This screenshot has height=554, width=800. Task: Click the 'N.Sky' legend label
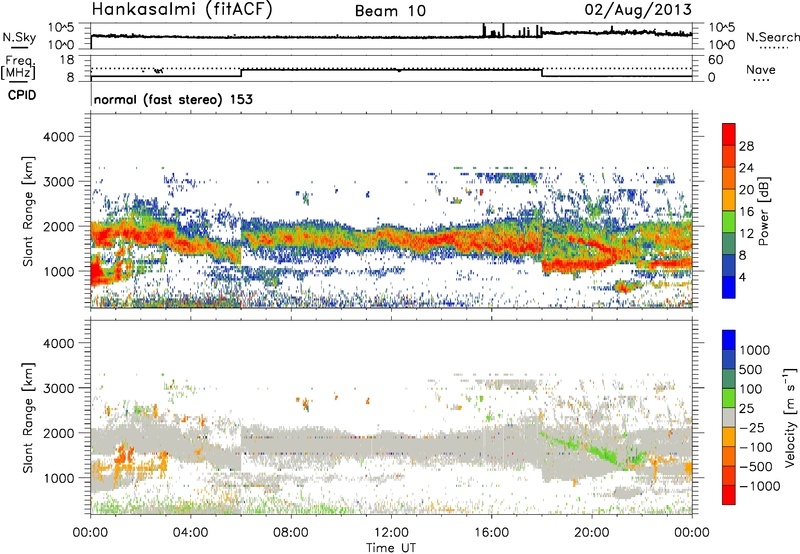[x=19, y=37]
